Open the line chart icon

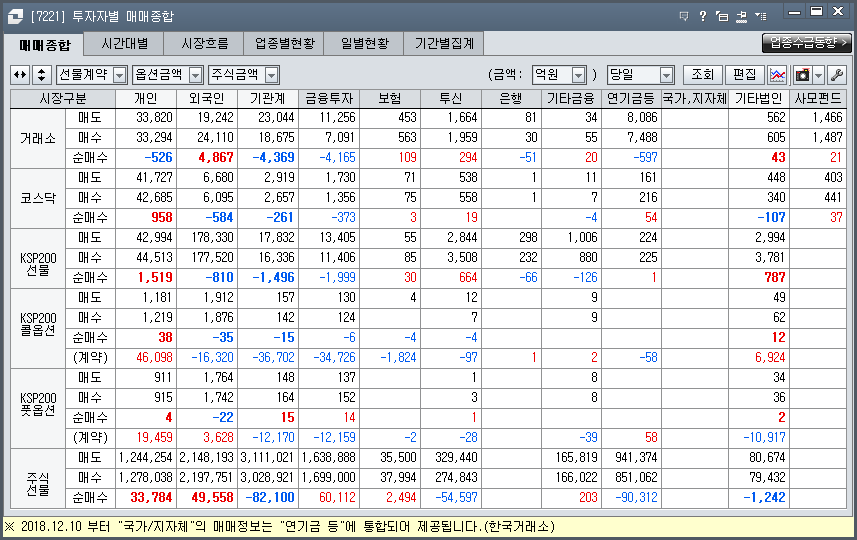777,75
